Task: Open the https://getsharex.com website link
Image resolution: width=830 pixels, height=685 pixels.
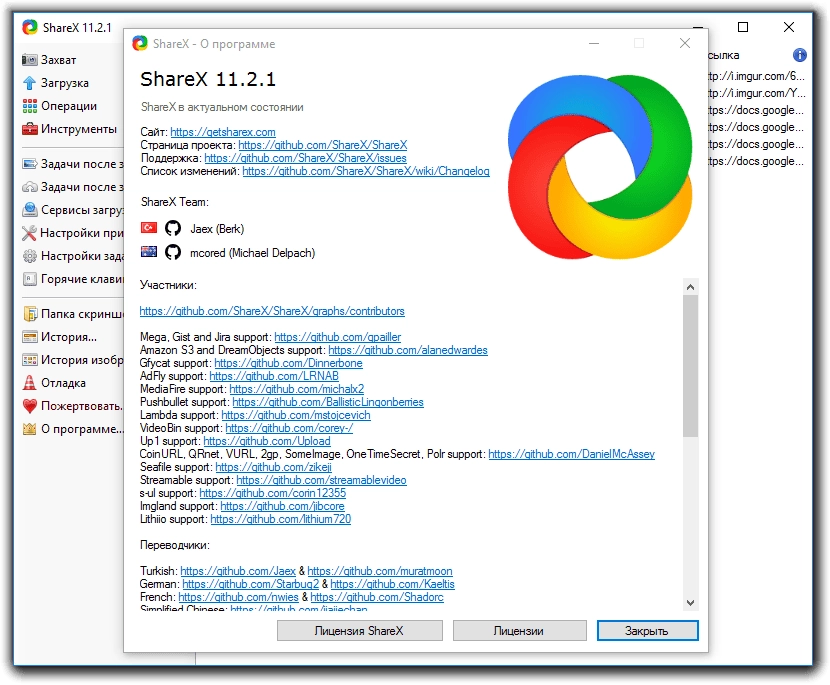Action: [x=223, y=132]
